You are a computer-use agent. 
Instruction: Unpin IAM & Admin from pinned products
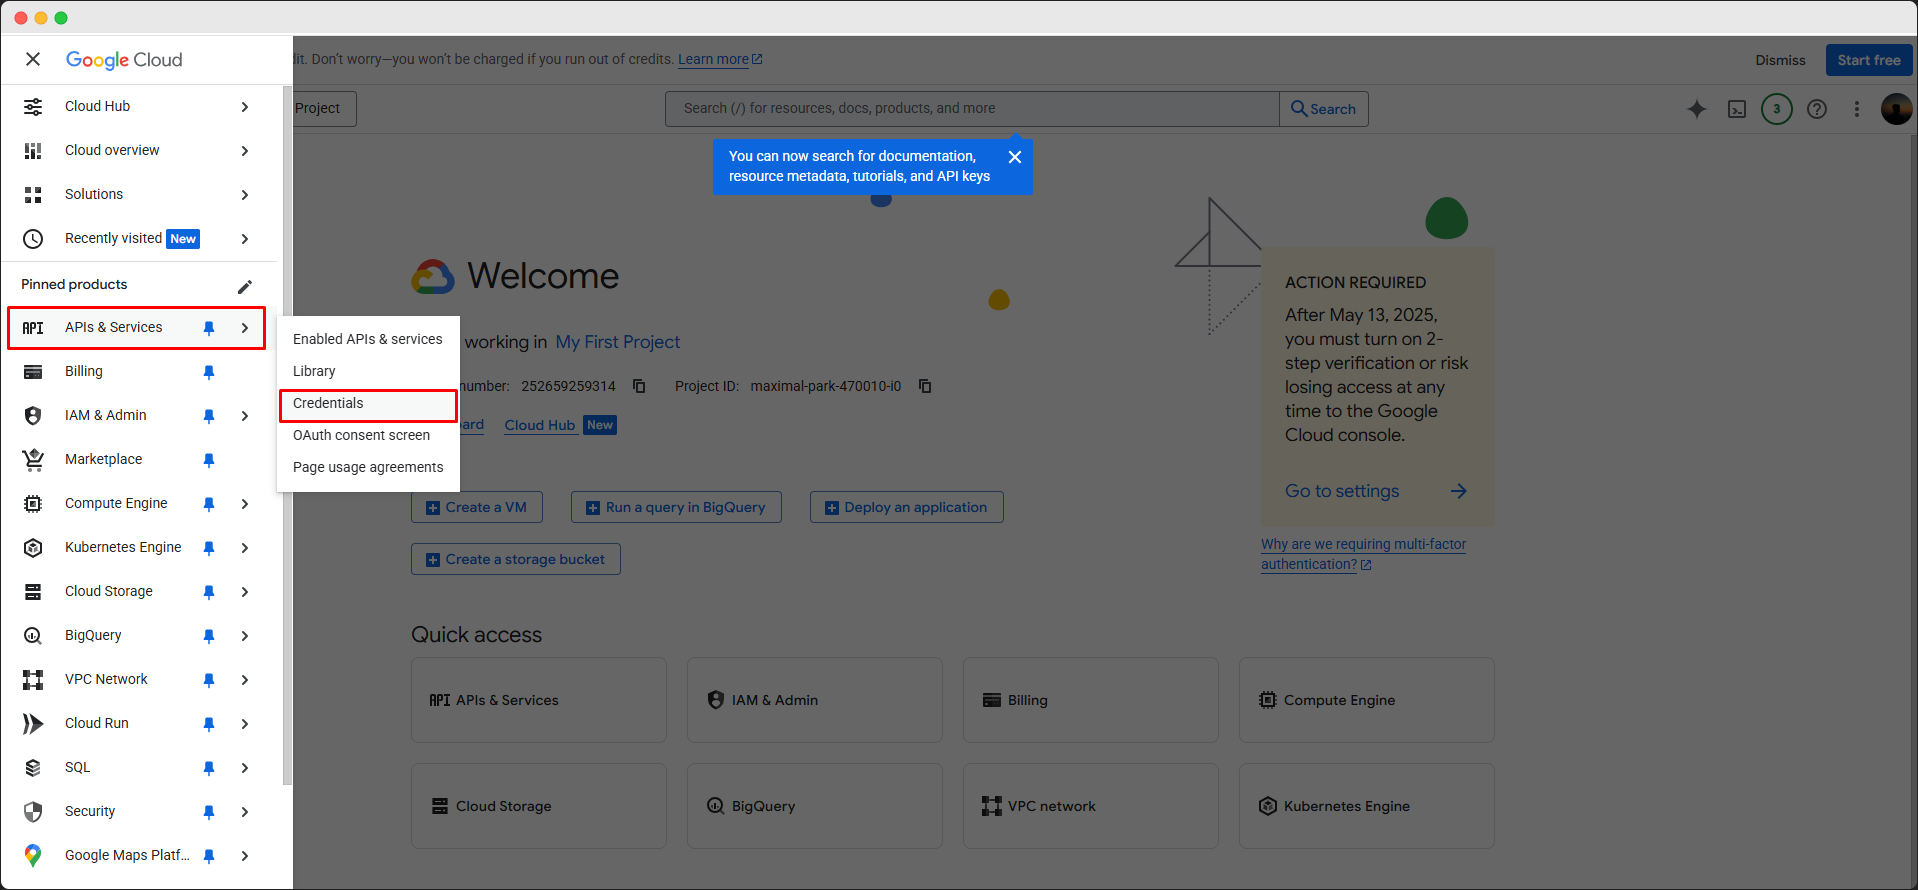click(x=209, y=416)
